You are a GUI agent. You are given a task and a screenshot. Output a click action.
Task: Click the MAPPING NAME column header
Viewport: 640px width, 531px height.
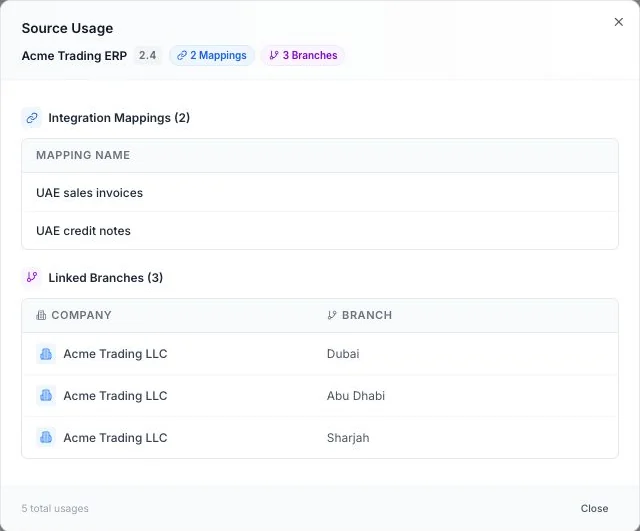[x=83, y=155]
